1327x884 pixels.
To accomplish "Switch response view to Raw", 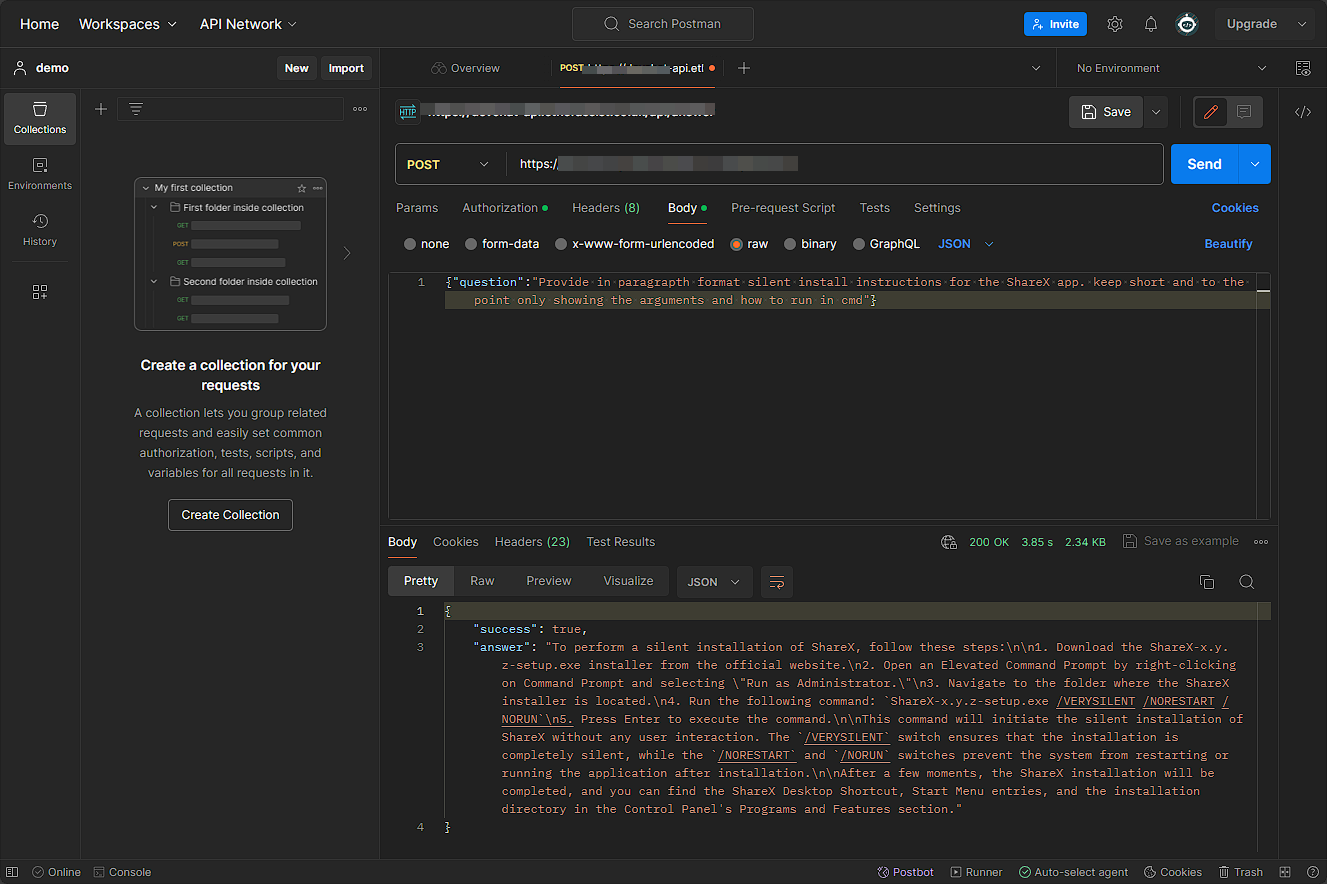I will [x=482, y=581].
